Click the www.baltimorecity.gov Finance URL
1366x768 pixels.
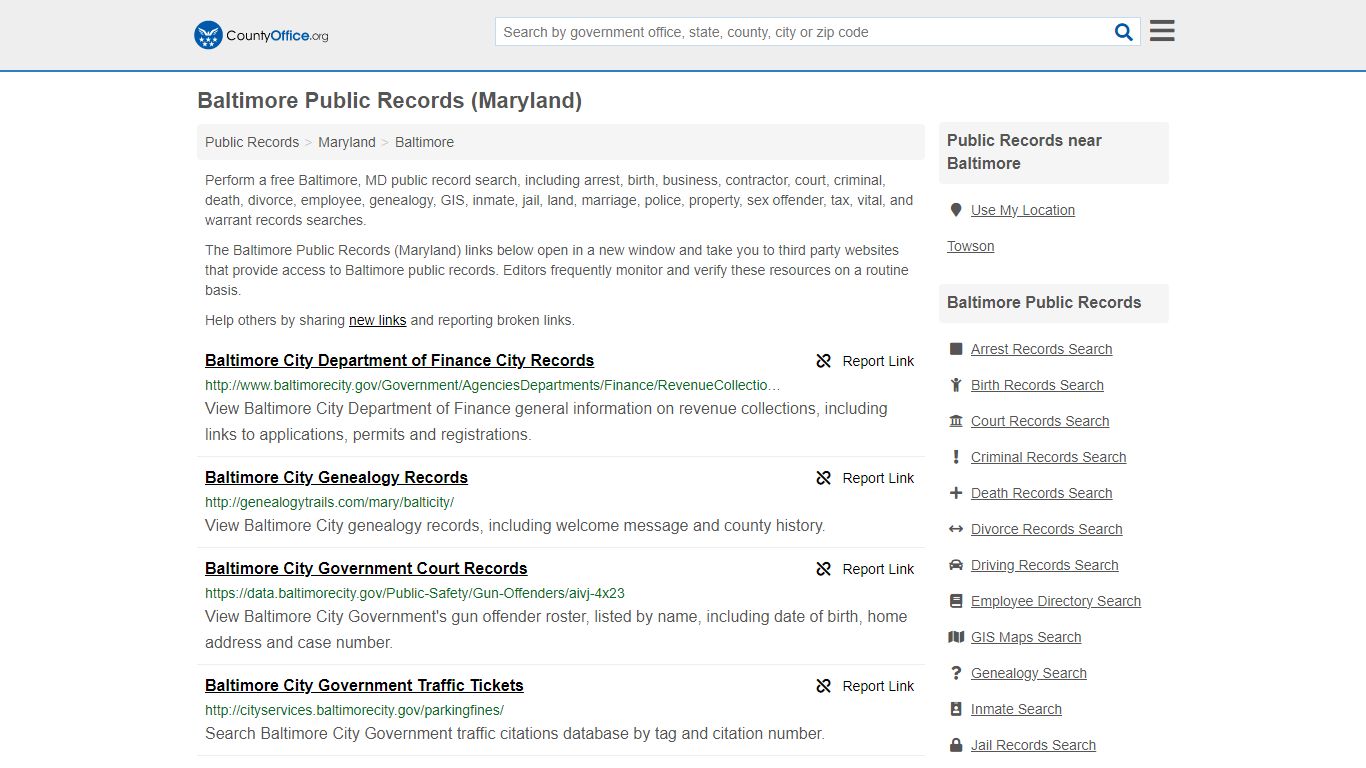[x=493, y=385]
